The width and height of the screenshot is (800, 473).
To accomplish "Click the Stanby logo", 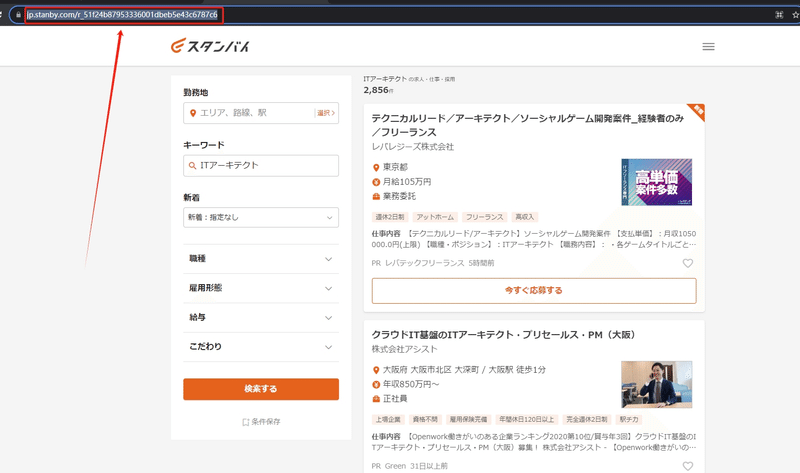I will [210, 46].
